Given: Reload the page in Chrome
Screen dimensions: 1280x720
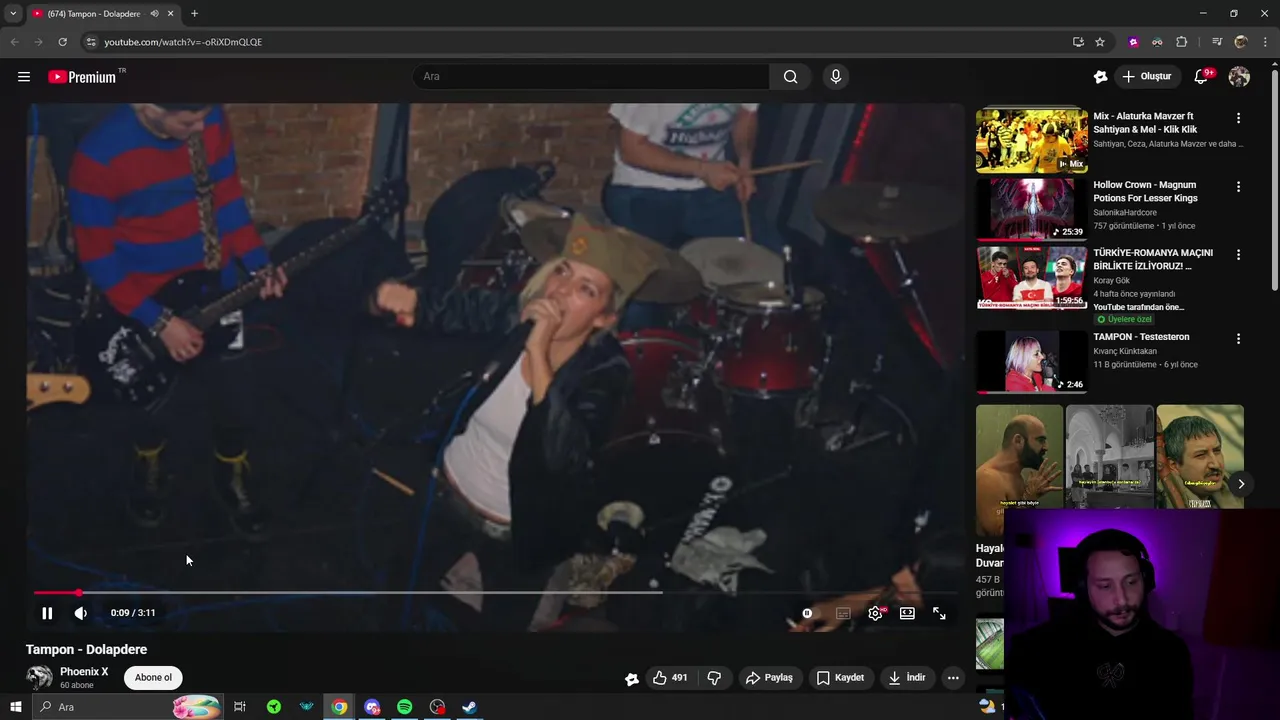Looking at the screenshot, I should pyautogui.click(x=62, y=42).
